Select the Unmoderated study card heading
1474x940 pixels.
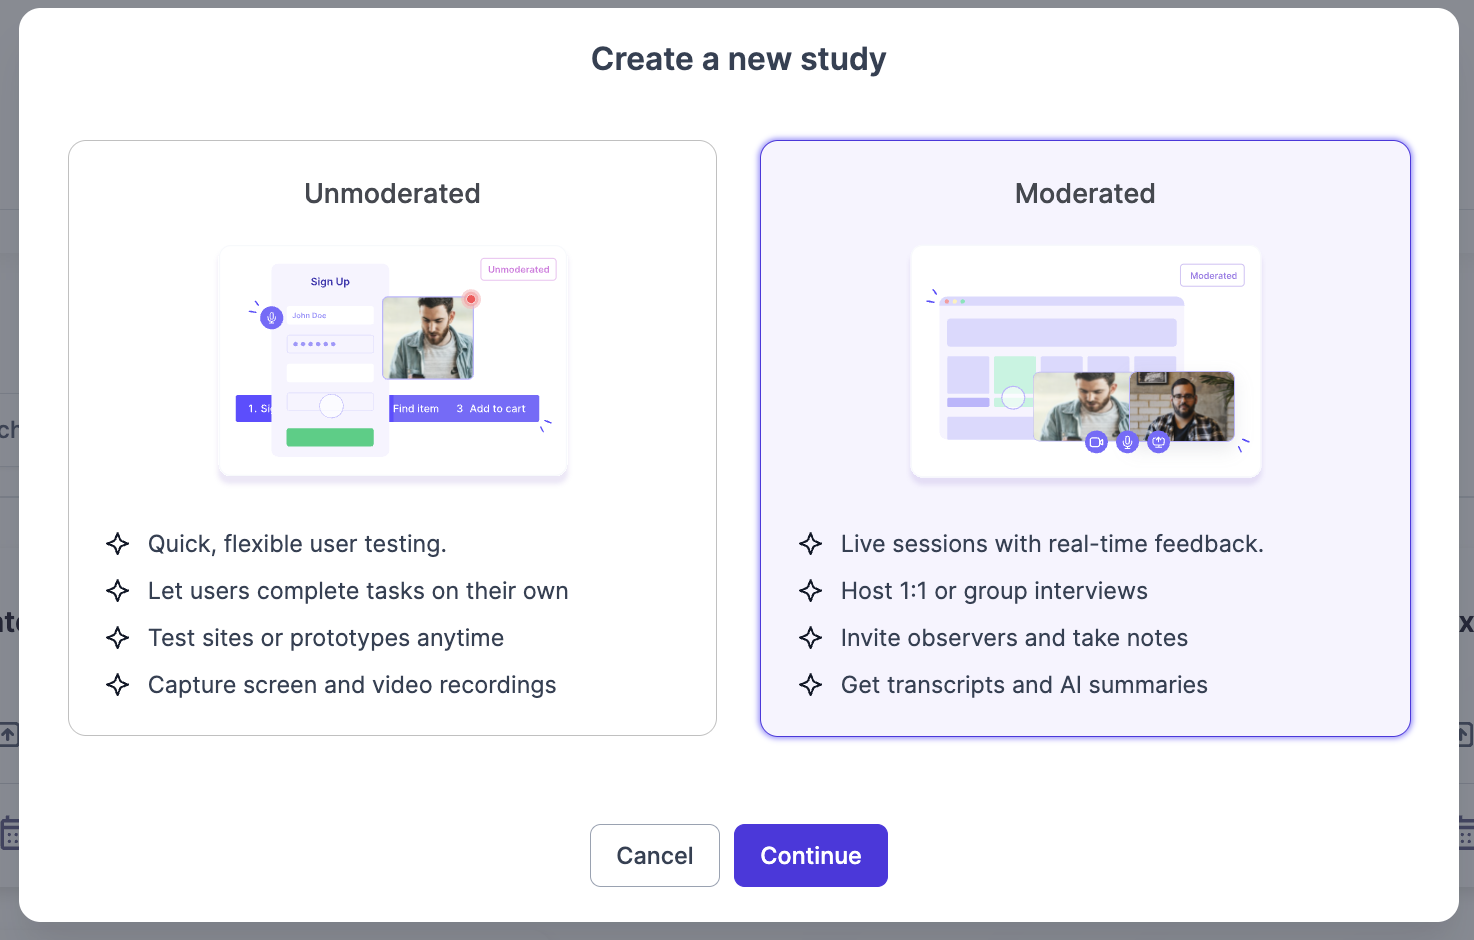click(x=392, y=193)
